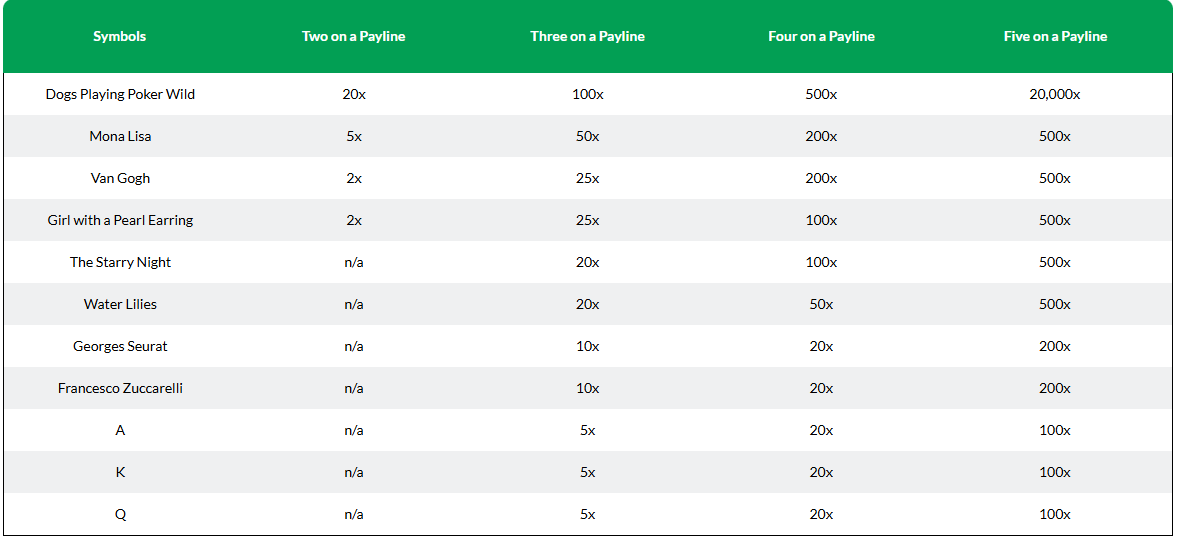Select Water Lilies' 50x four-payline value

821,305
